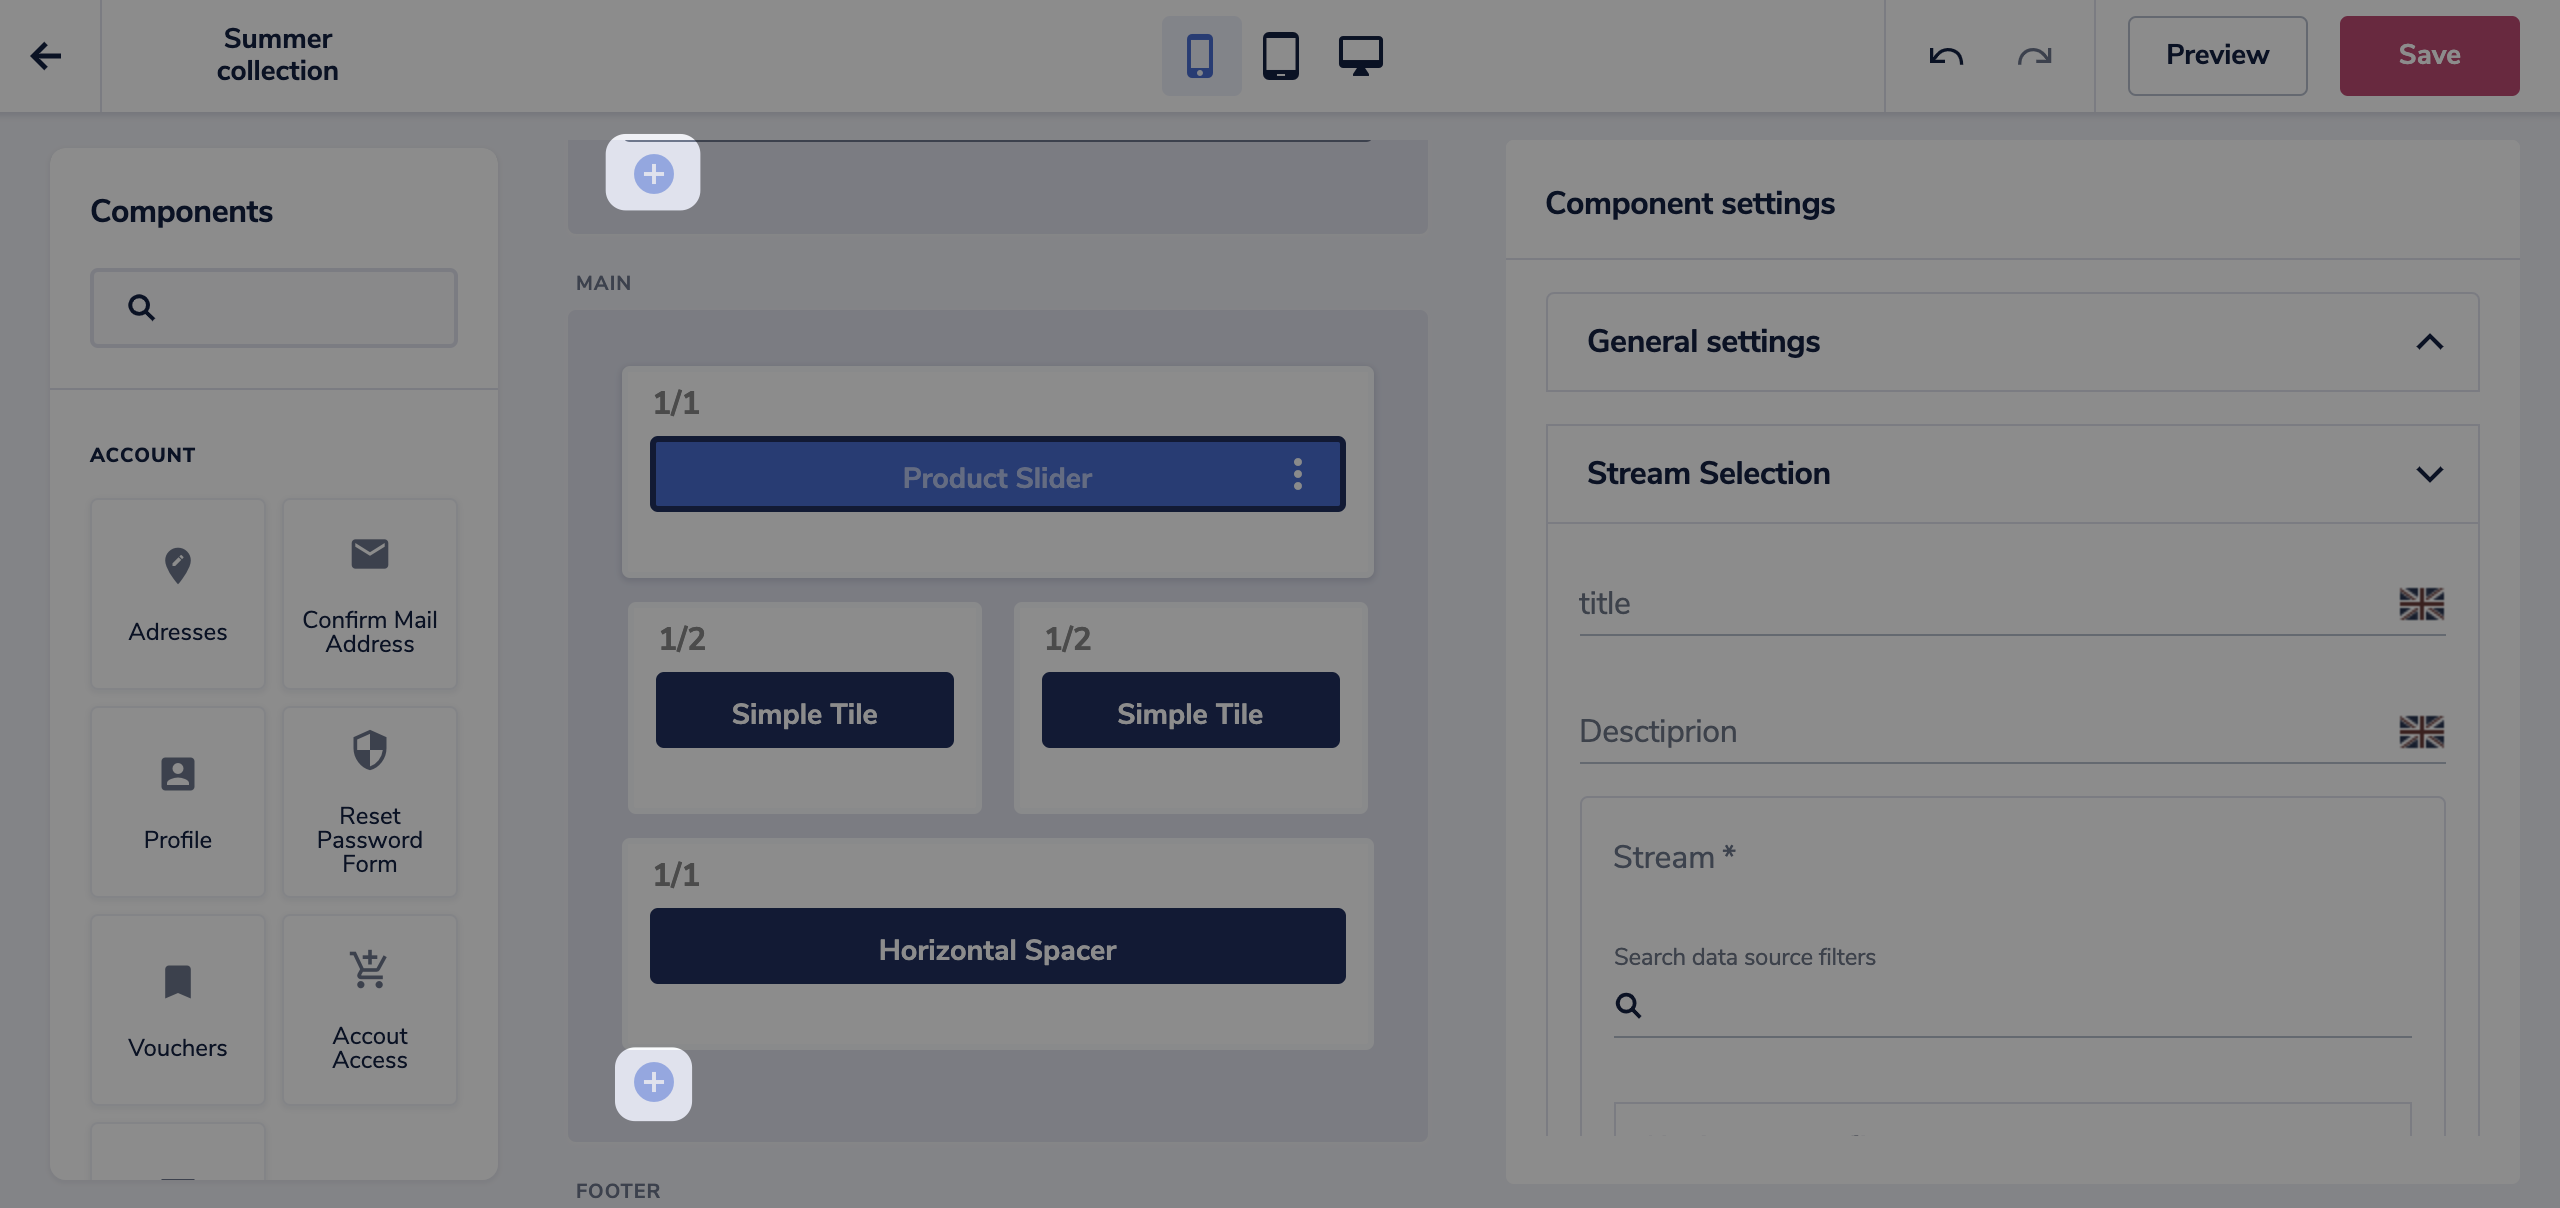Undo the last change
Screen dimensions: 2560x1208
[x=1946, y=56]
